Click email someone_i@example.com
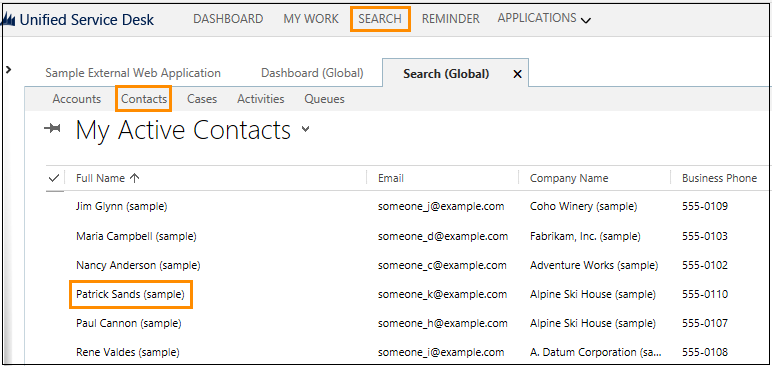The width and height of the screenshot is (772, 366). (x=441, y=352)
